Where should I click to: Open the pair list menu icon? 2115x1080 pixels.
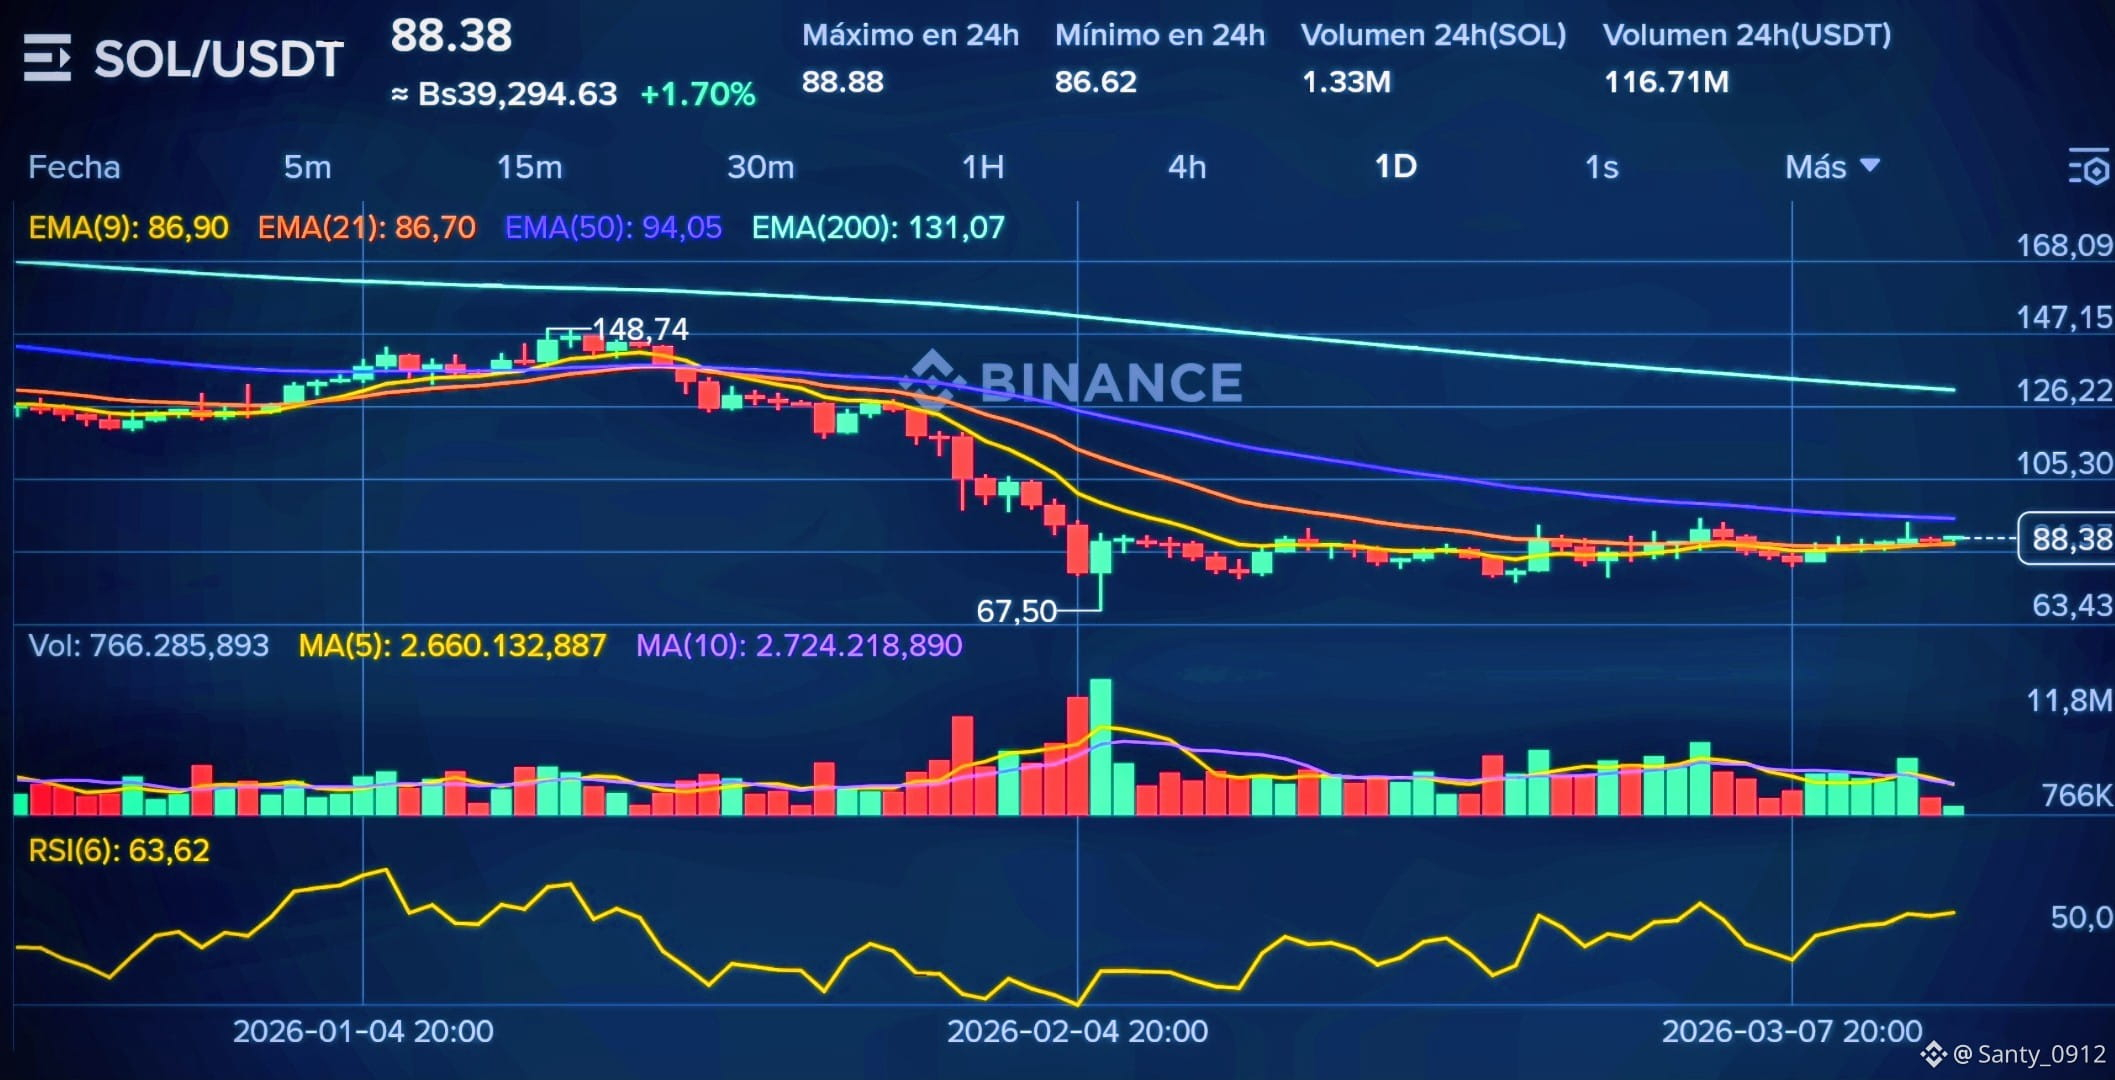47,58
